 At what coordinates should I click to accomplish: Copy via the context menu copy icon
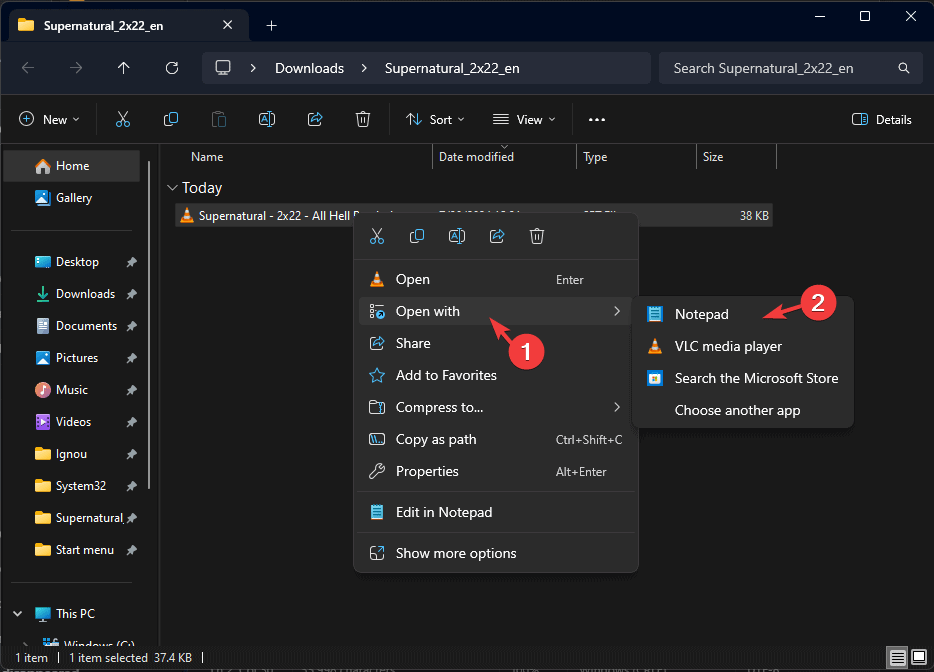coord(417,236)
